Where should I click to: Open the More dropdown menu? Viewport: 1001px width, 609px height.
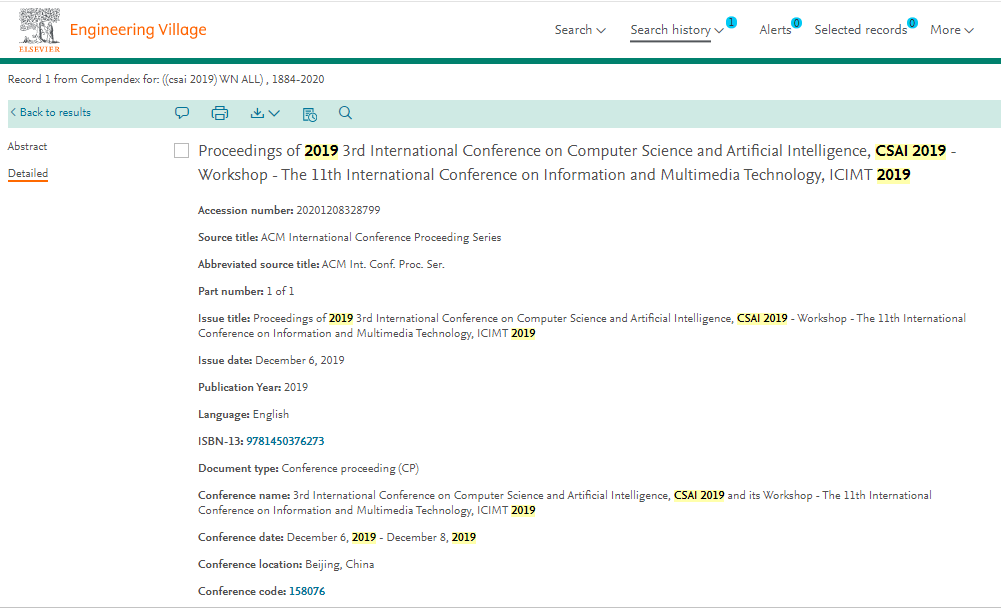tap(952, 30)
